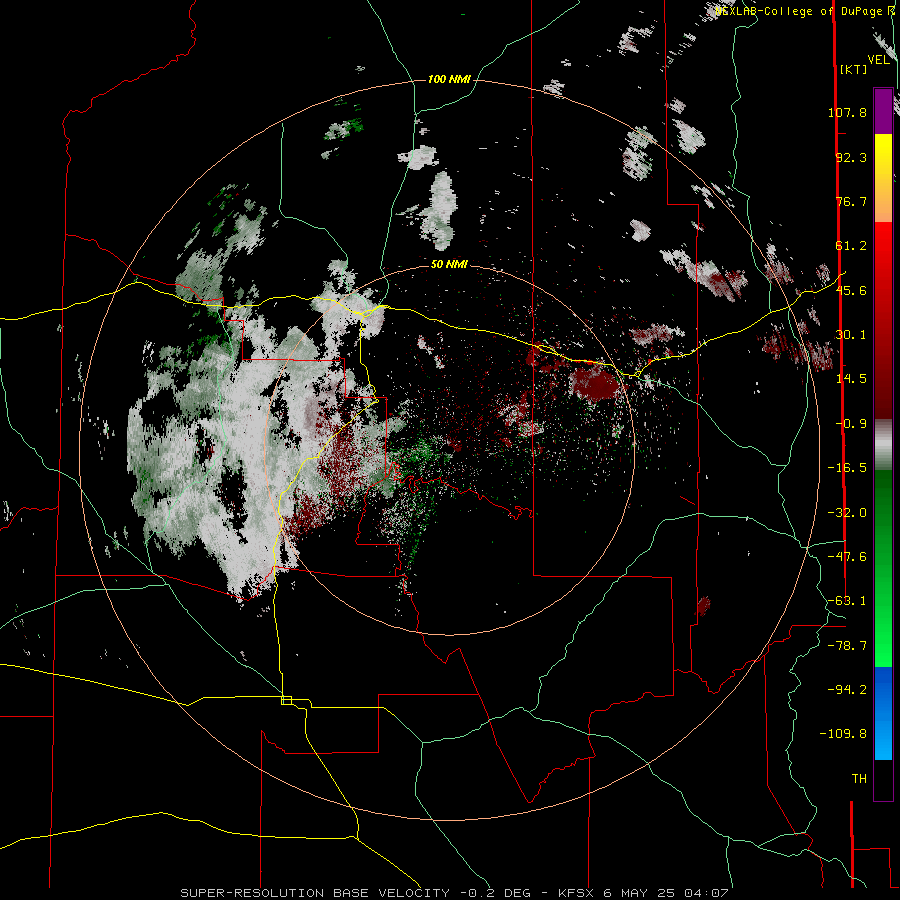This screenshot has height=900, width=900.
Task: Select the -16.5 velocity scale value
Action: point(847,468)
